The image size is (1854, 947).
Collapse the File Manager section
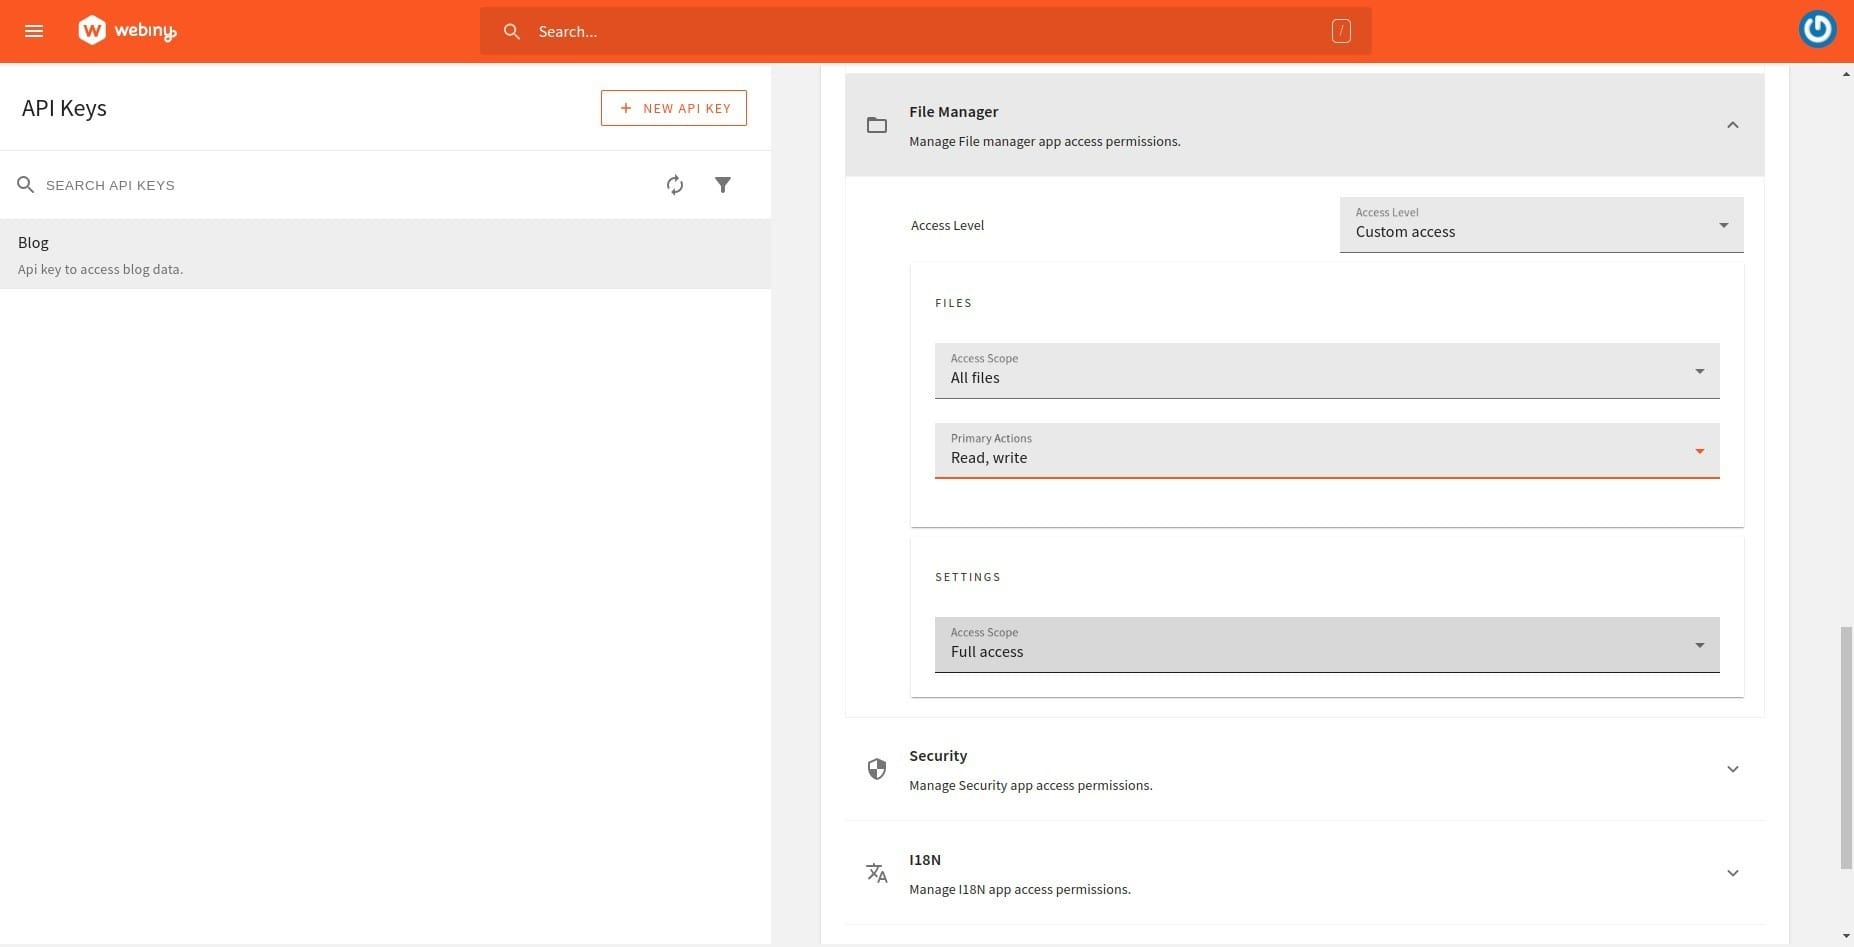1732,125
